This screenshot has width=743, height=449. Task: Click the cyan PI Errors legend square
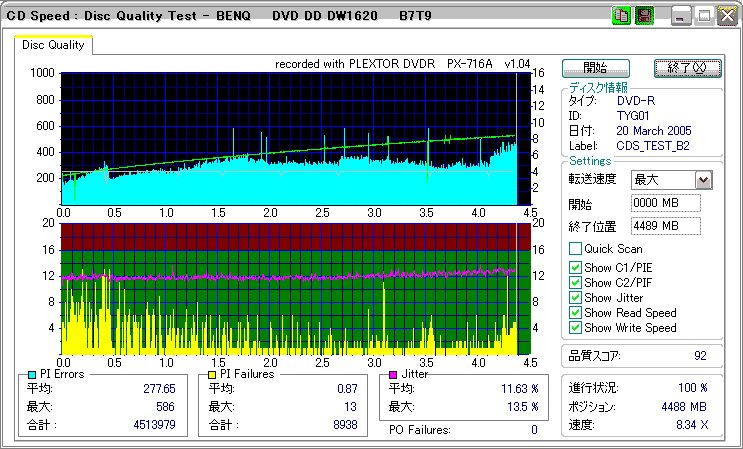pyautogui.click(x=32, y=375)
